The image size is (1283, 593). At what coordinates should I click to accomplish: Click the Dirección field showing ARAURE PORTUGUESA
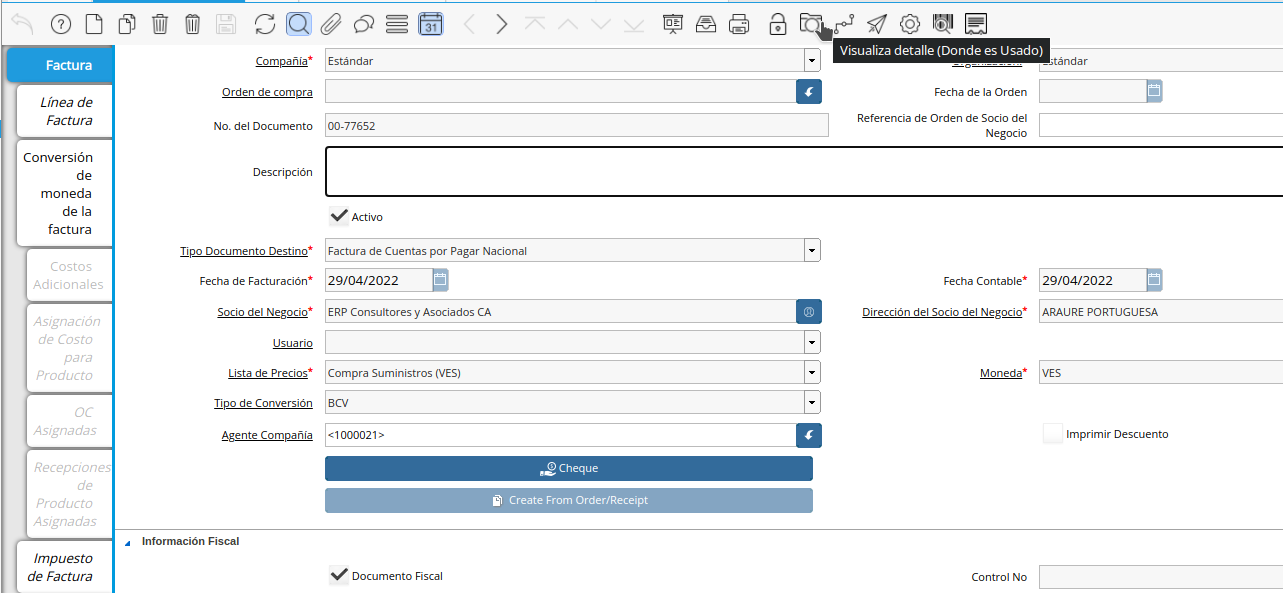pyautogui.click(x=1161, y=312)
